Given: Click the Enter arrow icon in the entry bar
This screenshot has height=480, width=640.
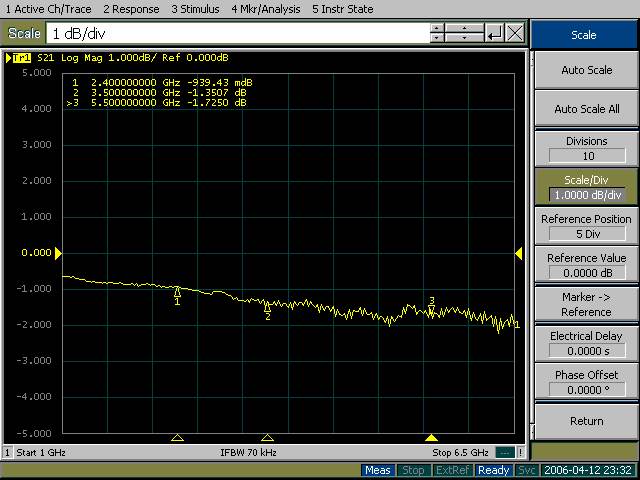Looking at the screenshot, I should (x=495, y=33).
